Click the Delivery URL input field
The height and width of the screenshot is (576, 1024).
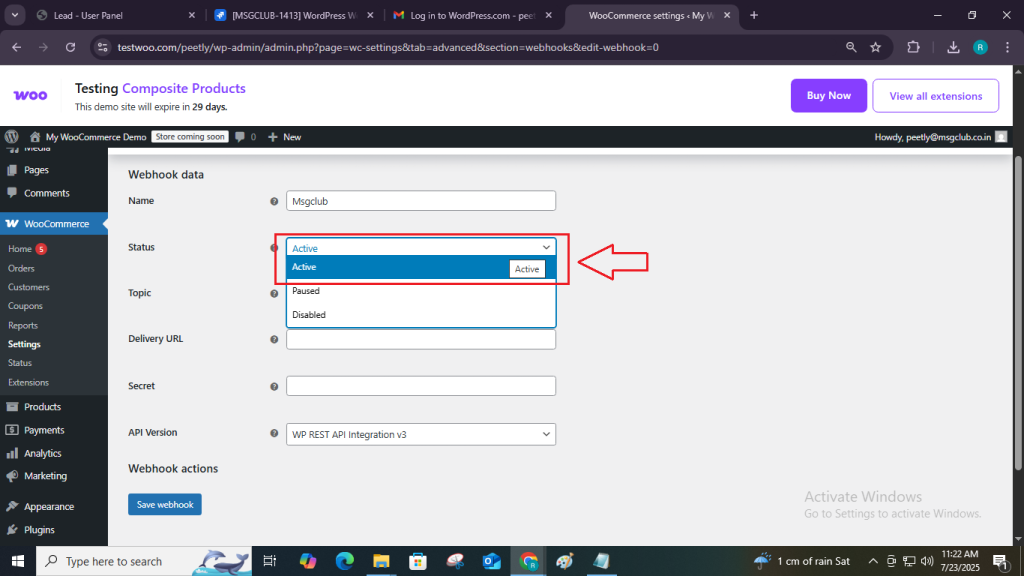click(x=421, y=339)
